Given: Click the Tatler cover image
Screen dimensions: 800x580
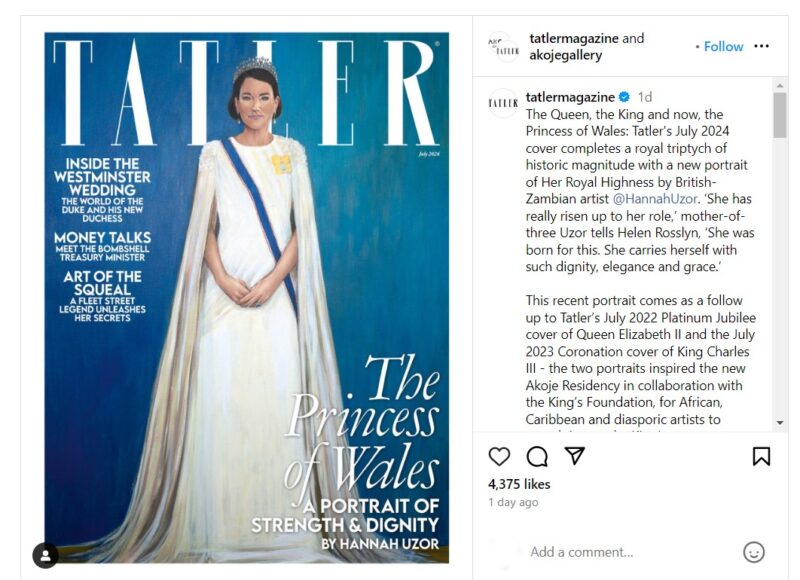Looking at the screenshot, I should (246, 297).
